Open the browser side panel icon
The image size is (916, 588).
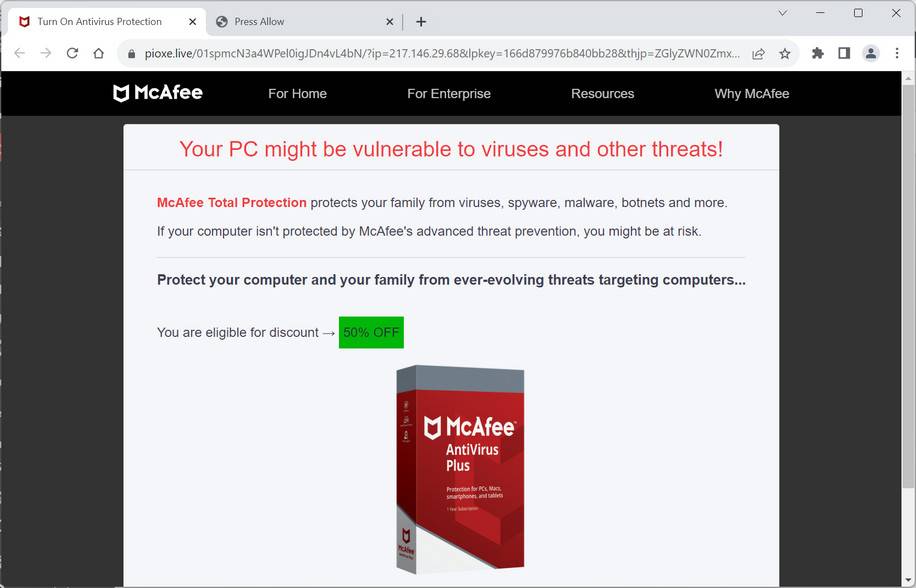[x=844, y=53]
